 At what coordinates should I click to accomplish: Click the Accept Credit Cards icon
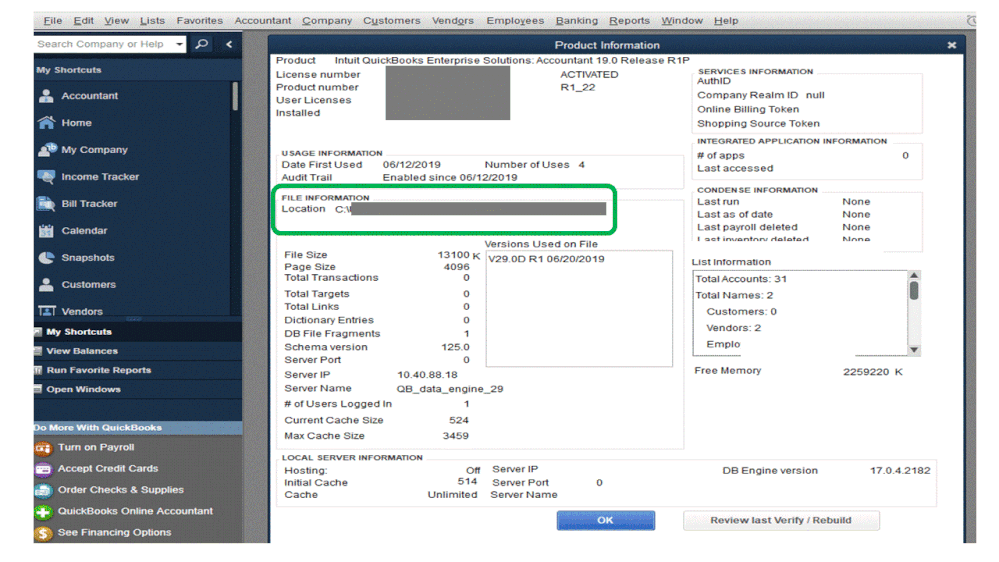[x=43, y=470]
